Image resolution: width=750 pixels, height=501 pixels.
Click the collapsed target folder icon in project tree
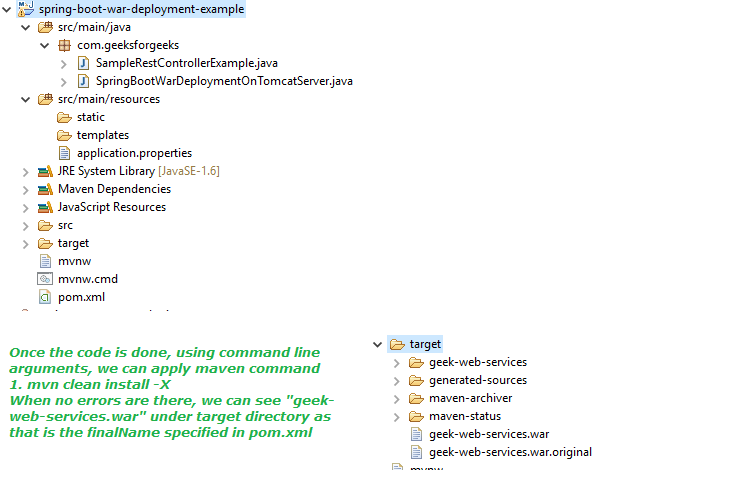(x=45, y=244)
